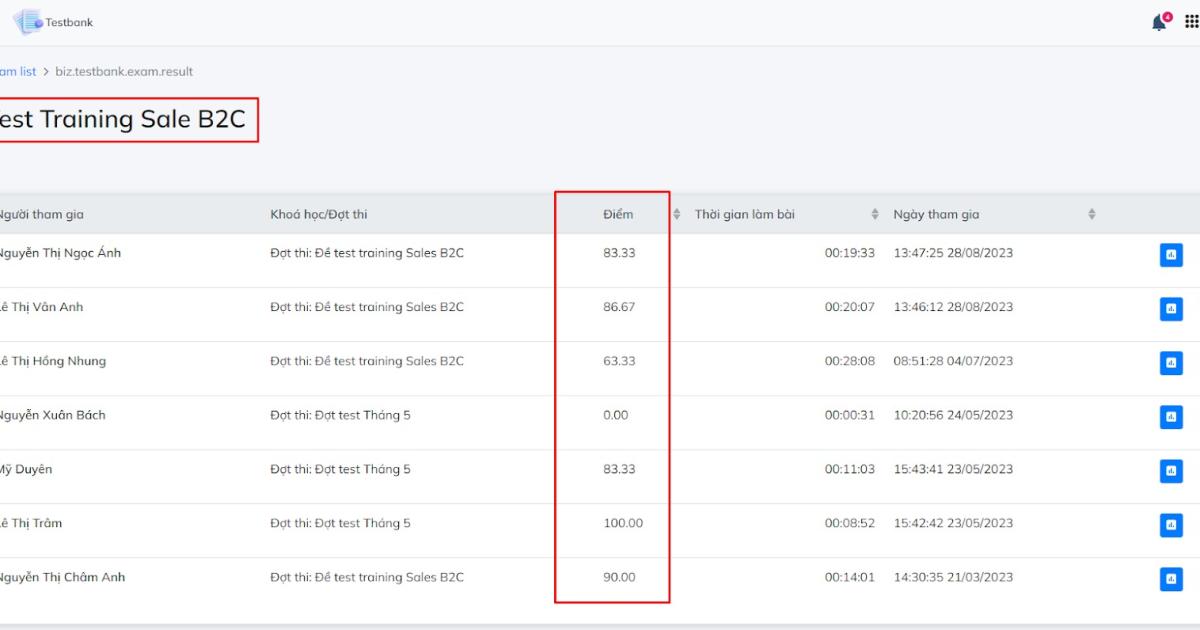
Task: Open report chart for Nguyễn Xuân Bách
Action: tap(1171, 416)
